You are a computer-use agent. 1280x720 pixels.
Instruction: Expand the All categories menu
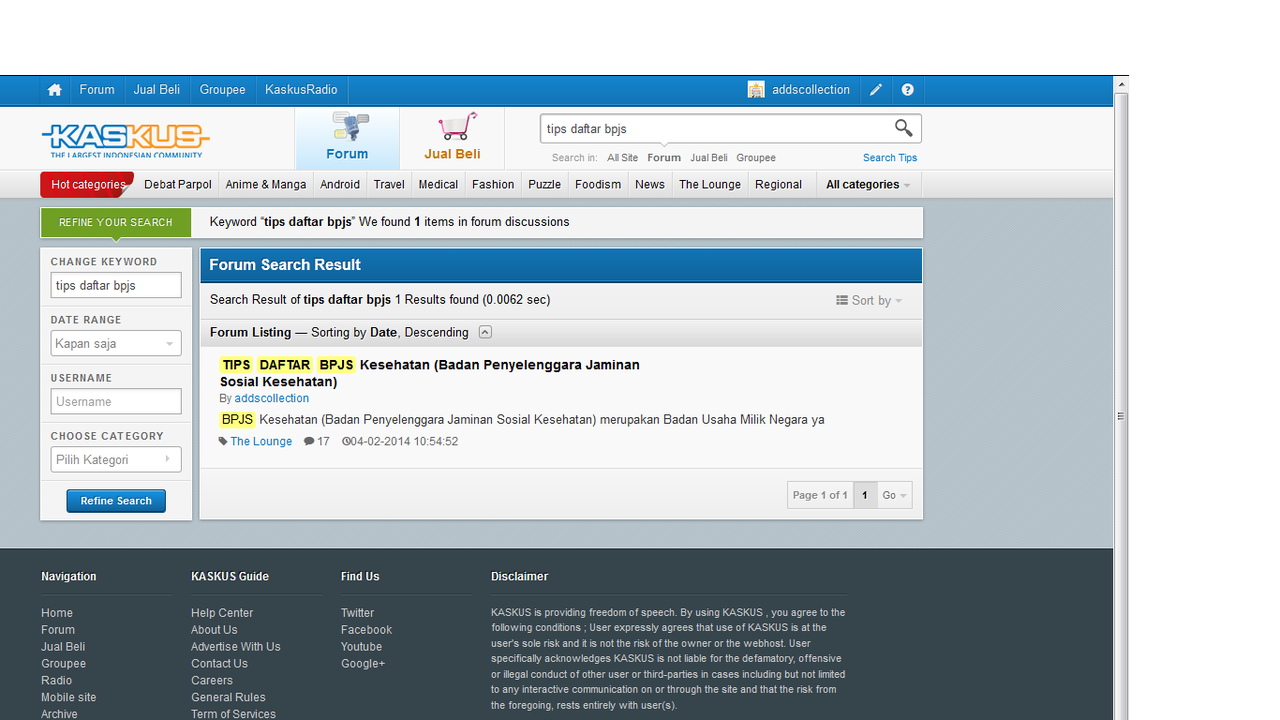pos(868,184)
